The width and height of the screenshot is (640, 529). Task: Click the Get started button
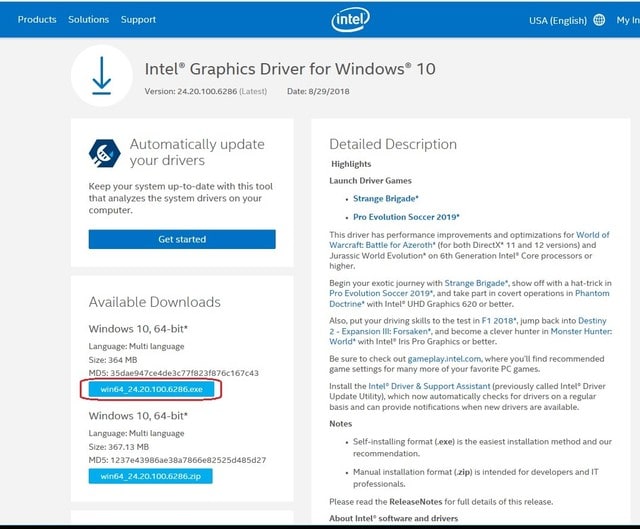click(182, 239)
